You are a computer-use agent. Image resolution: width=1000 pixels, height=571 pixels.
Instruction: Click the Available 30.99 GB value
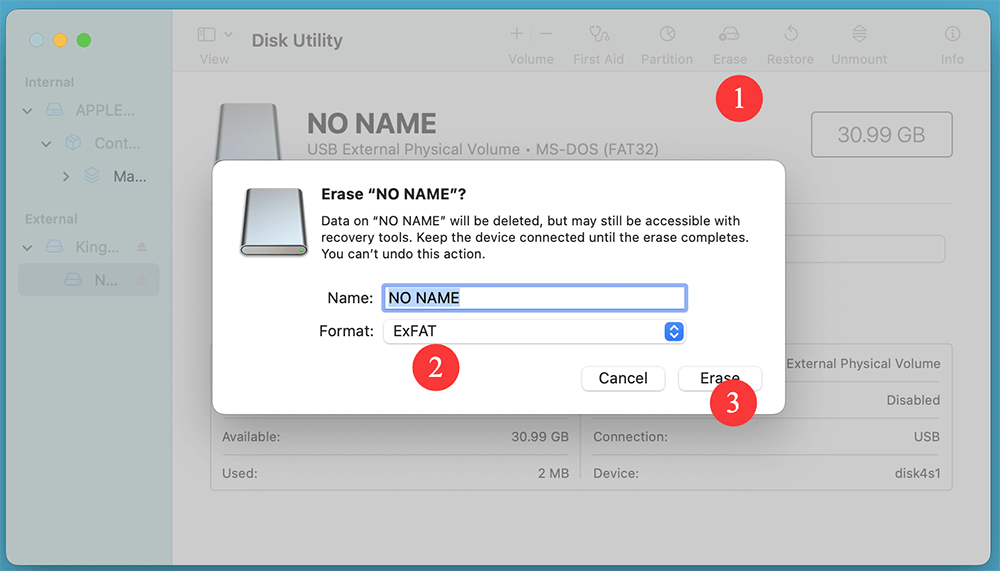tap(540, 437)
